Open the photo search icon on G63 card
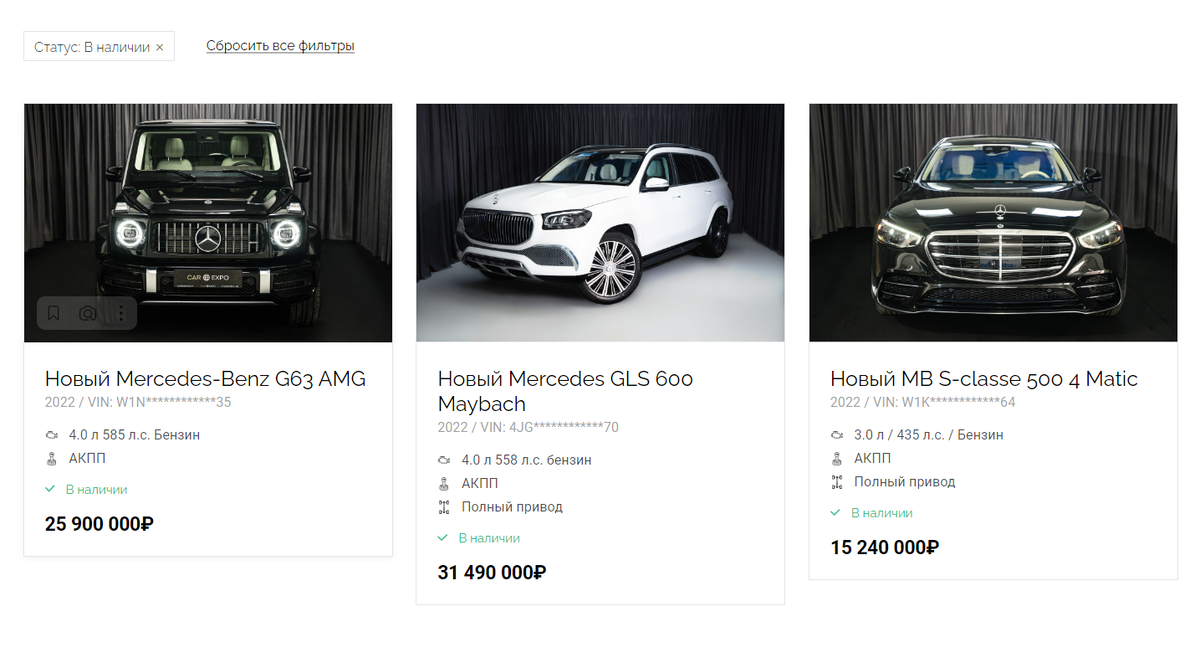 tap(87, 313)
